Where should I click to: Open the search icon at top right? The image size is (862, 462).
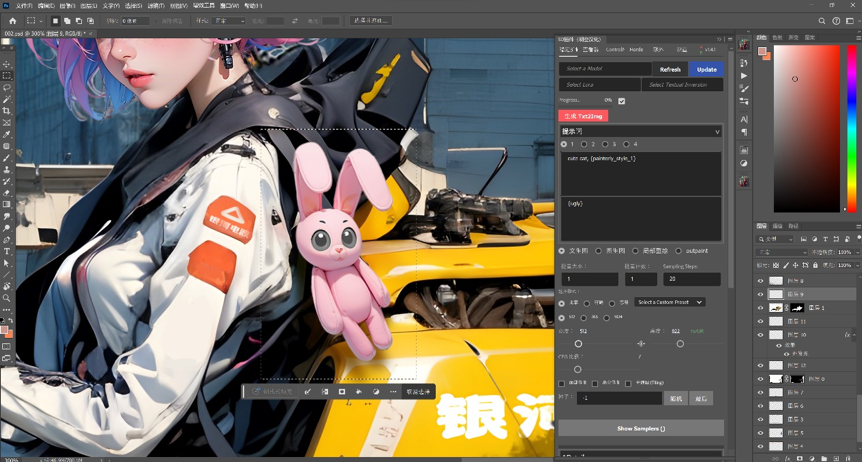(822, 21)
